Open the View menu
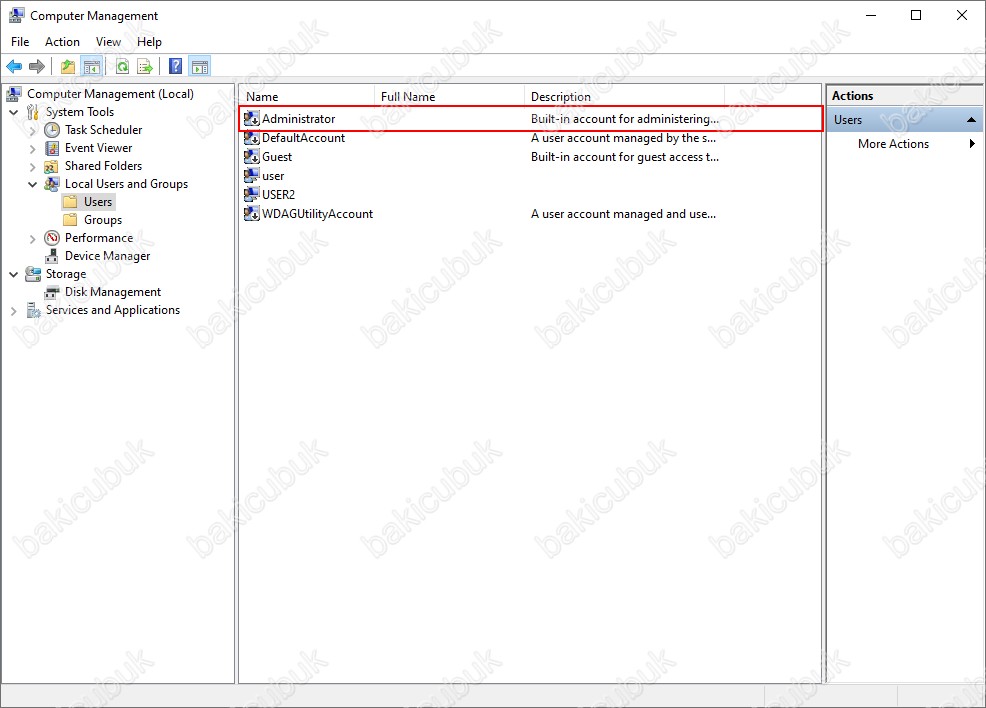The image size is (986, 708). [x=108, y=42]
